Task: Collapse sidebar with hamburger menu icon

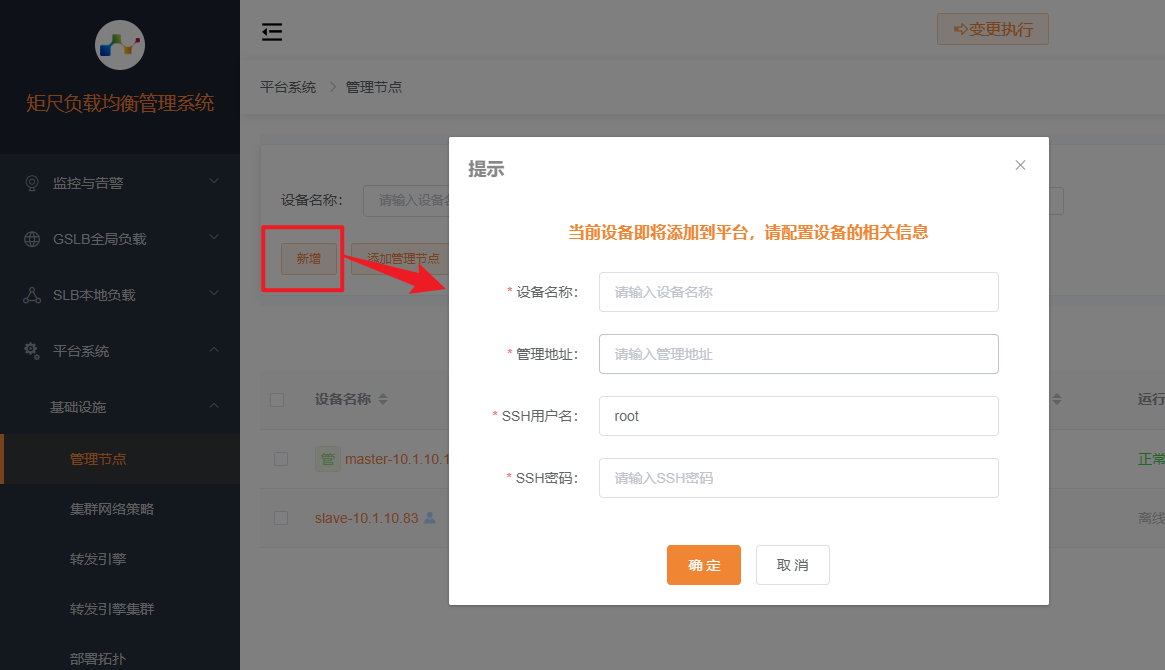Action: pos(272,32)
